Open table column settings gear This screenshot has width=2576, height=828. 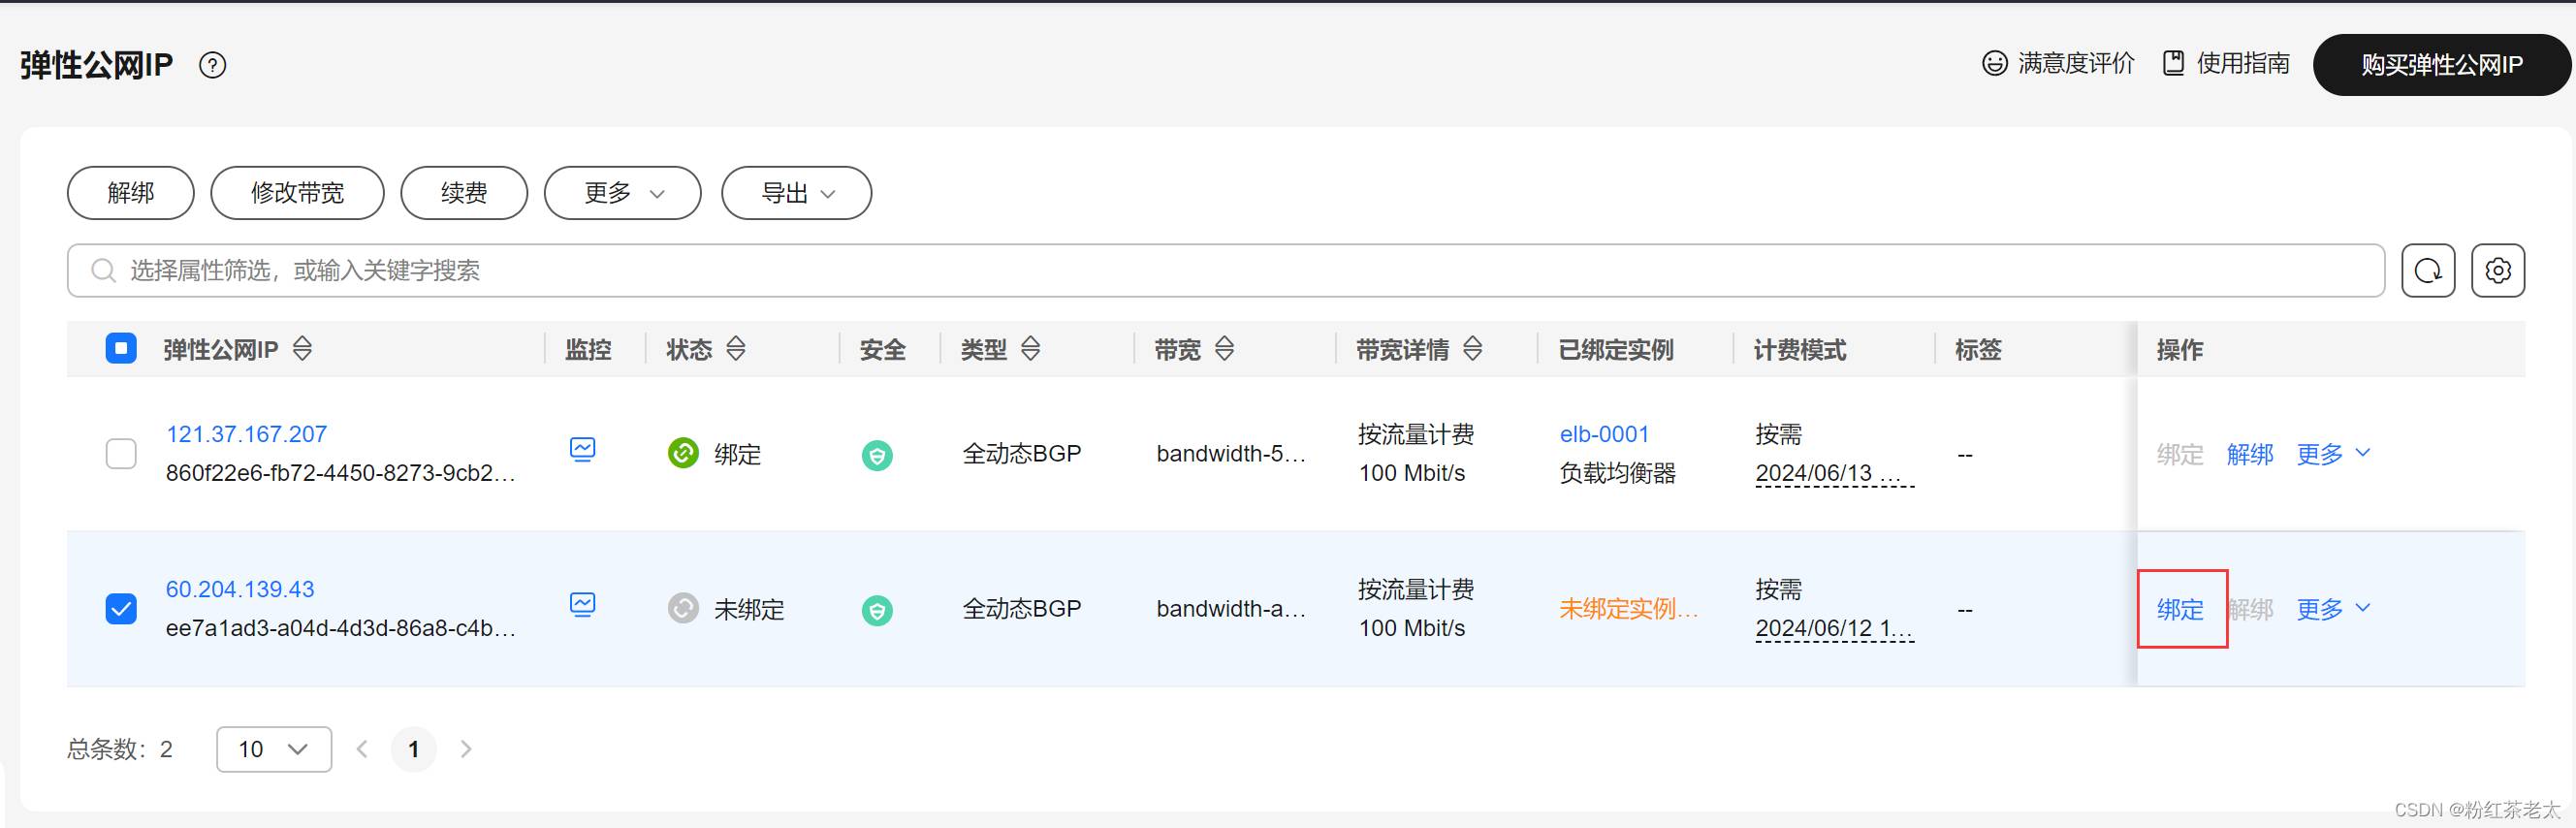pyautogui.click(x=2498, y=271)
